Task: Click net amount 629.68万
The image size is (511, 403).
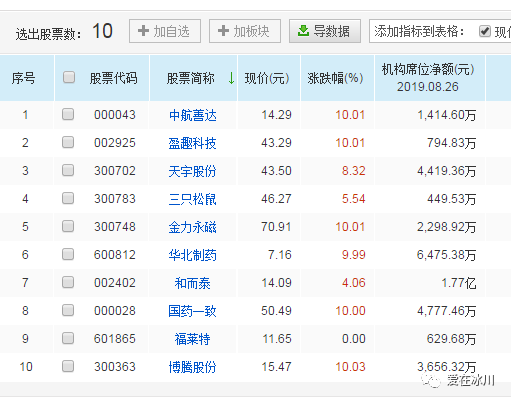Action: pyautogui.click(x=452, y=339)
